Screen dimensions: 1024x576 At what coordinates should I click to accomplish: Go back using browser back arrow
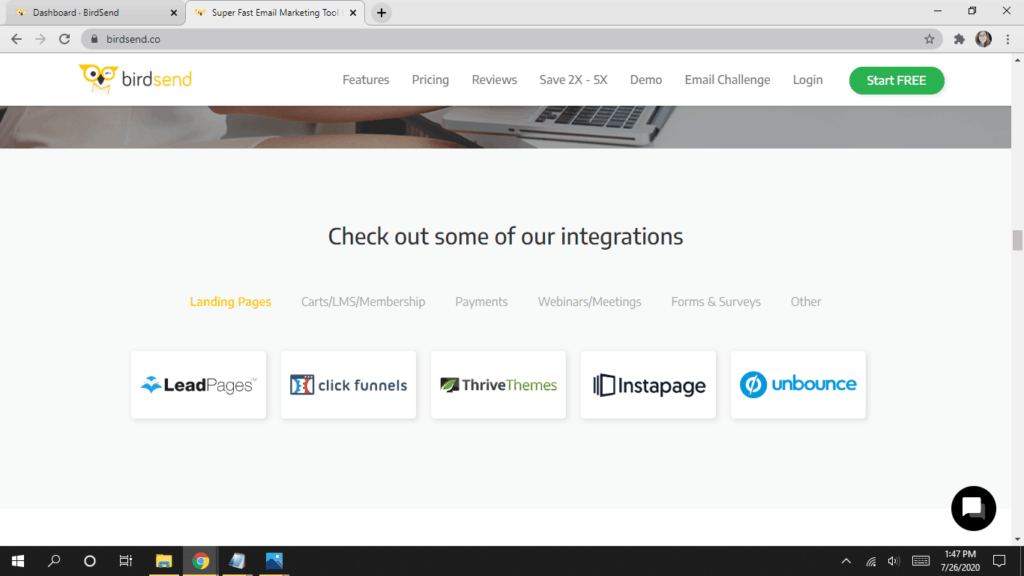click(16, 39)
